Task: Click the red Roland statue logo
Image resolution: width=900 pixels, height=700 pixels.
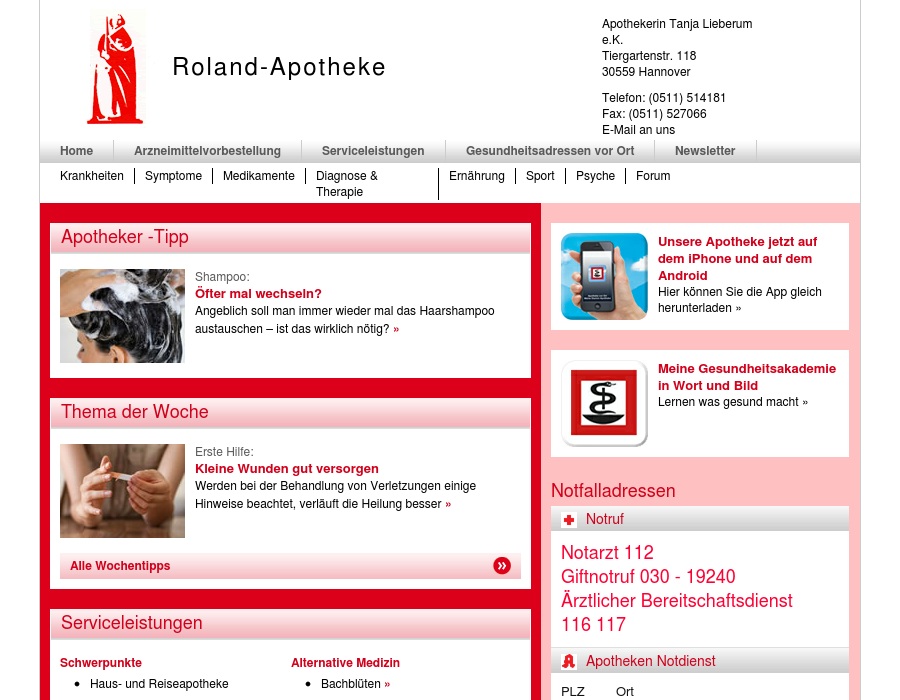Action: [x=115, y=69]
